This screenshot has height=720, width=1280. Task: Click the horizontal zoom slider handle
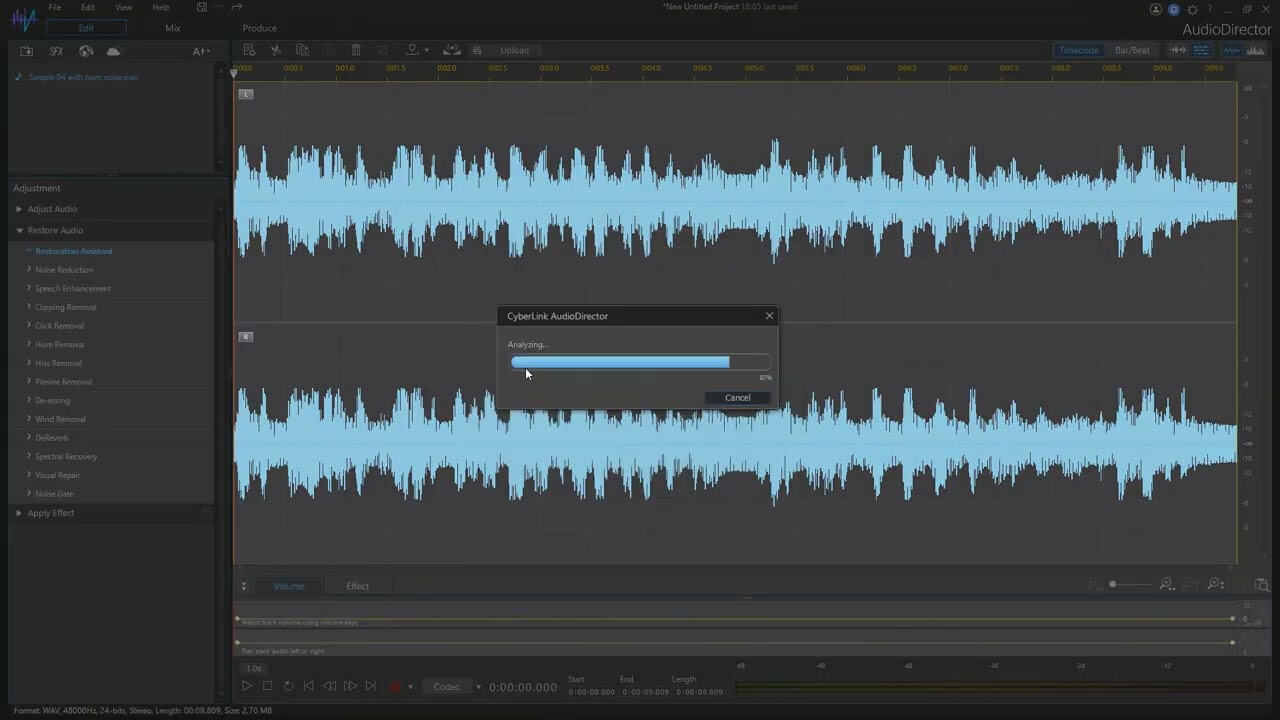(x=1112, y=584)
